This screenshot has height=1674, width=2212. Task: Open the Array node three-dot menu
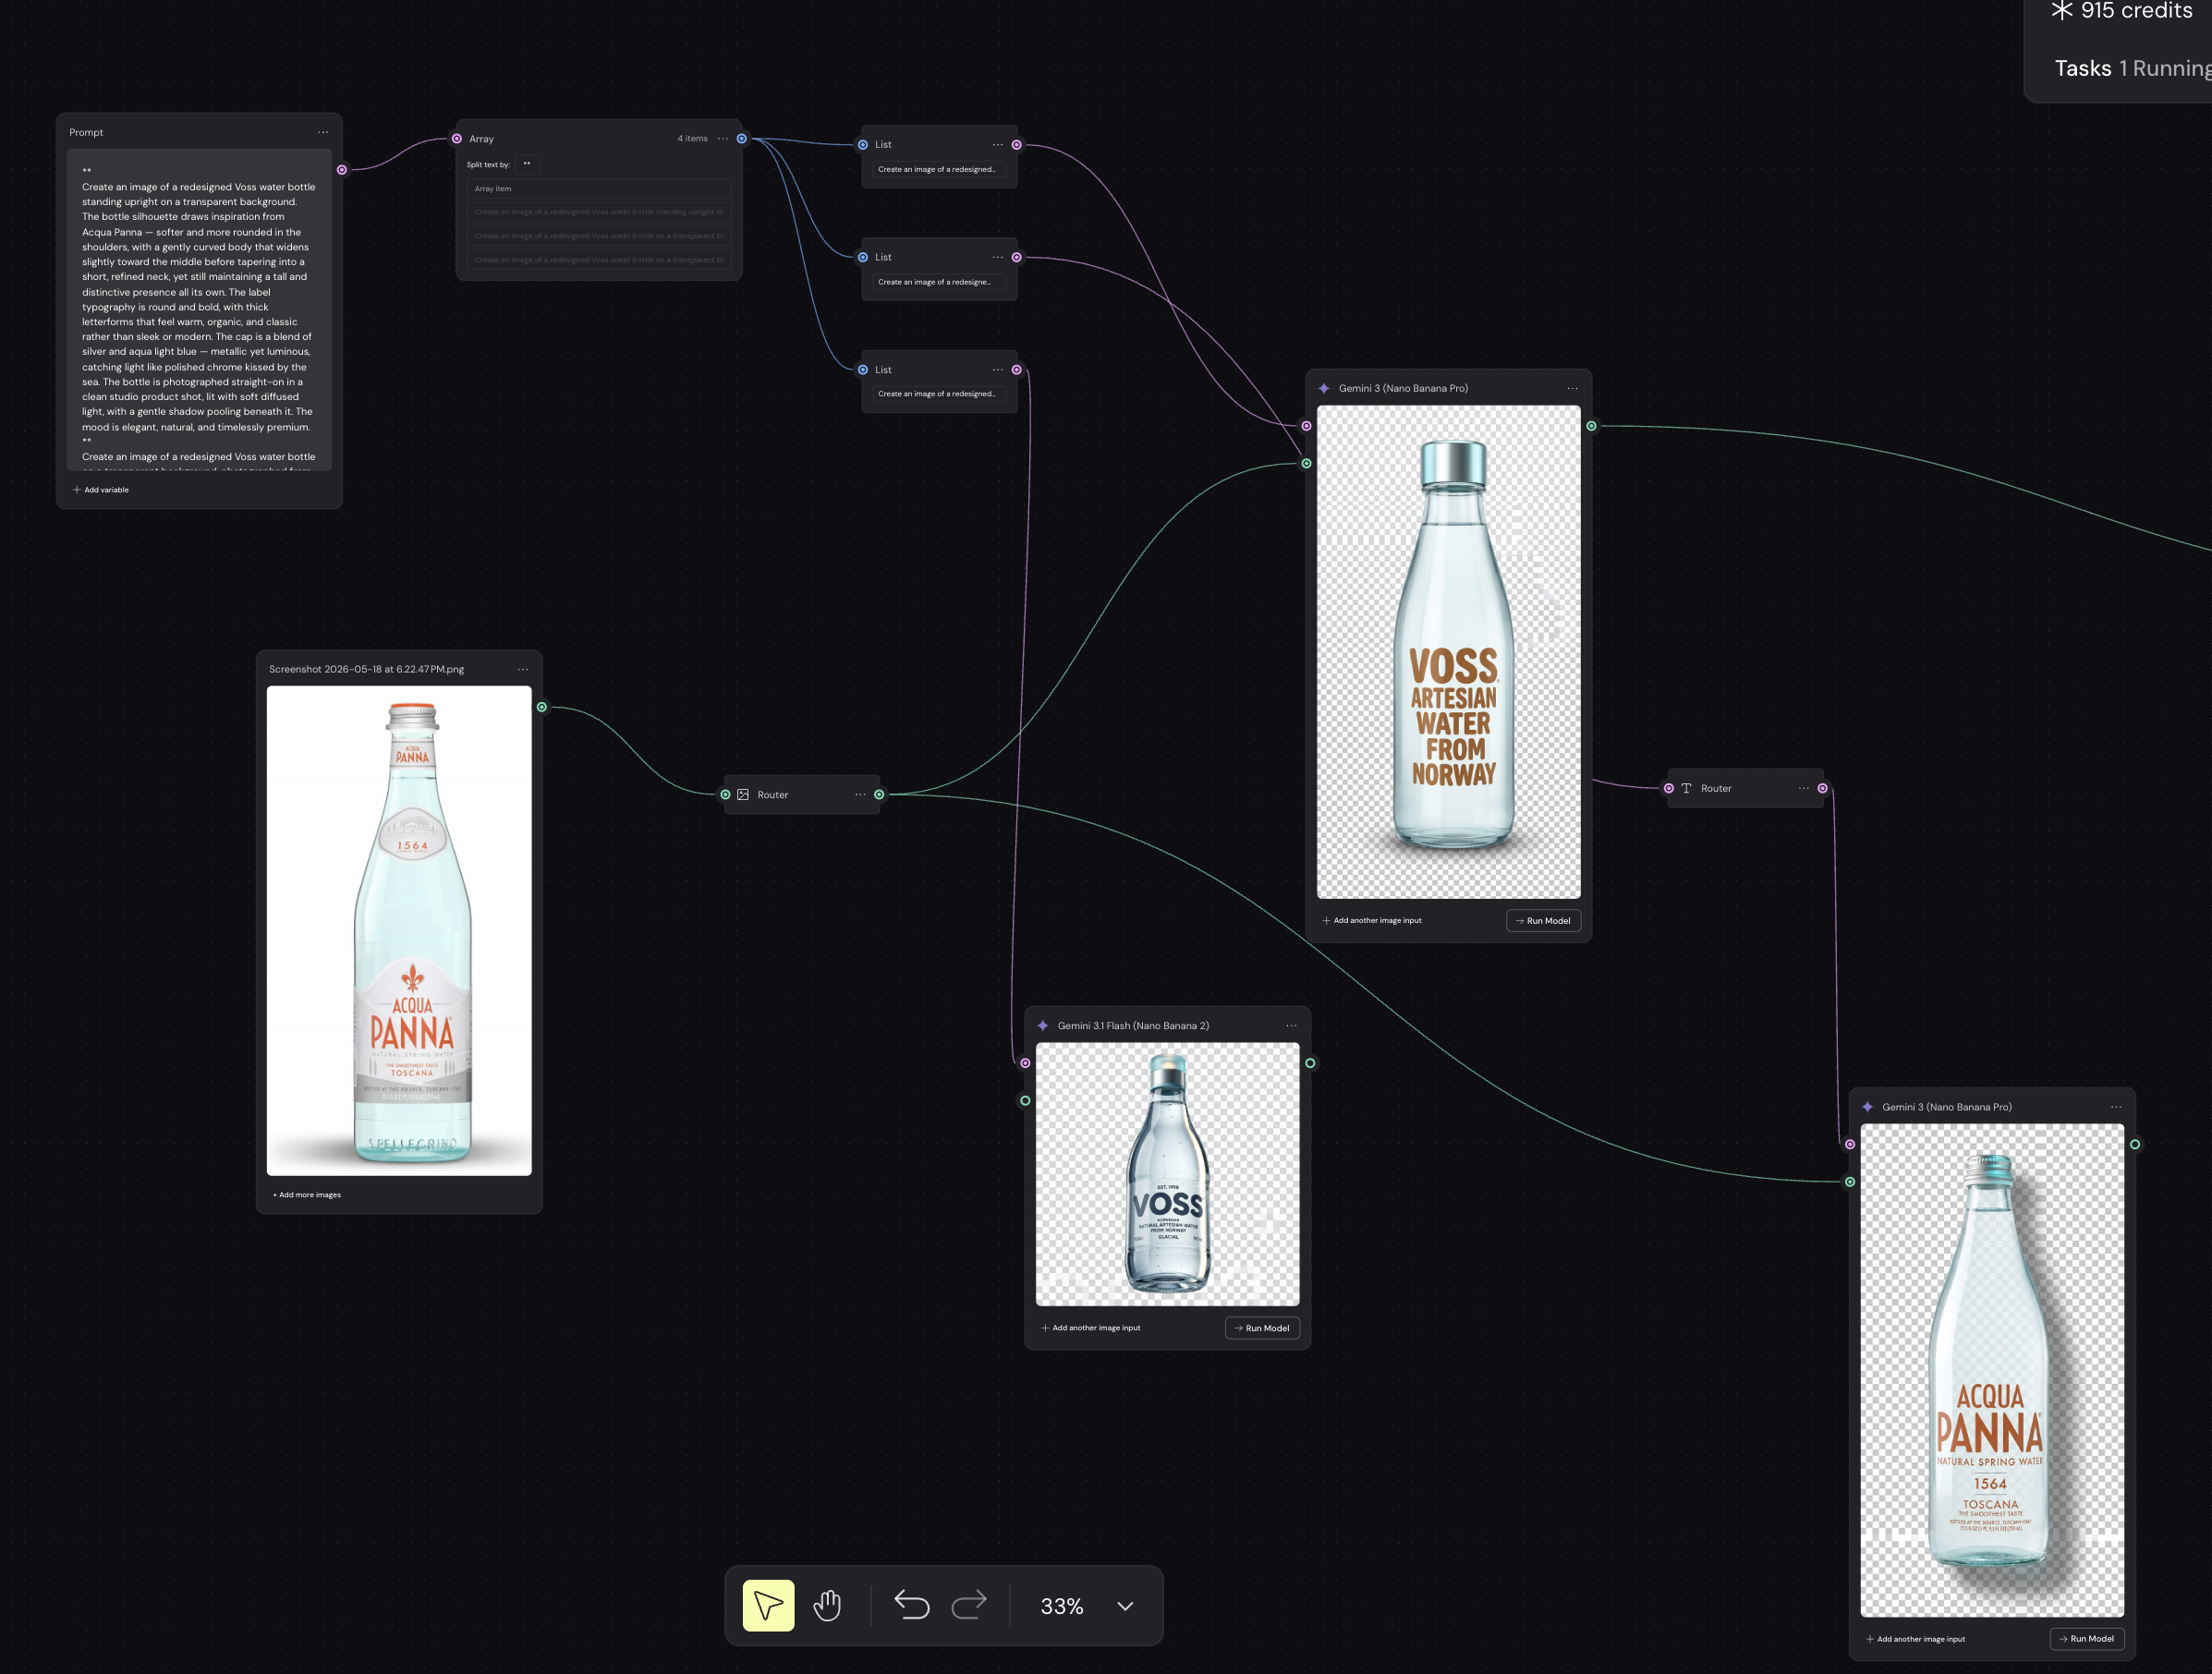[x=723, y=138]
